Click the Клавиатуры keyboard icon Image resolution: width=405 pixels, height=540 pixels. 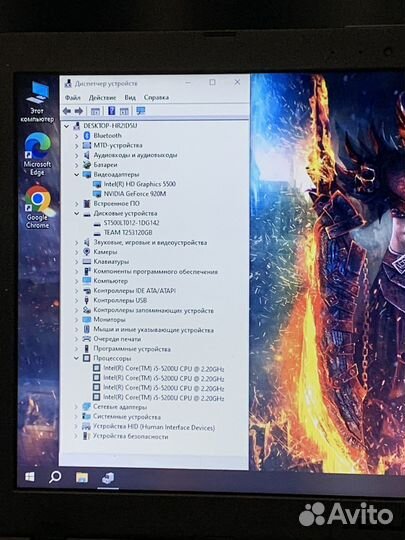click(87, 262)
